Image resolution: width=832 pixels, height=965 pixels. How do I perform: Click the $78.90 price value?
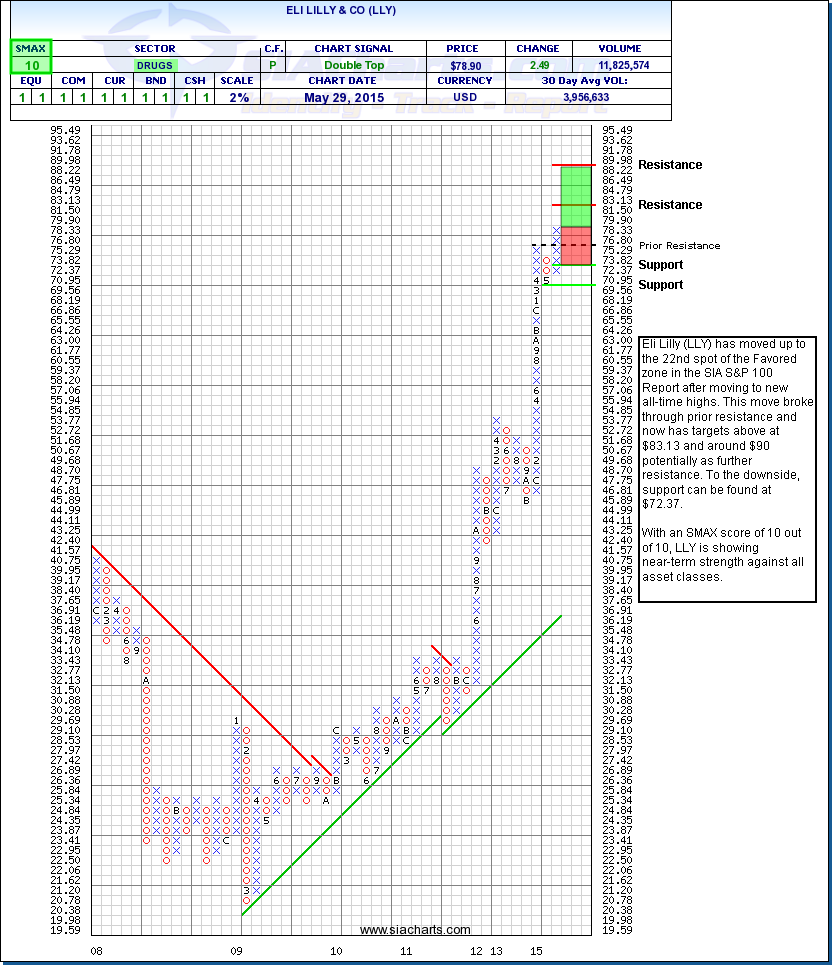[468, 65]
